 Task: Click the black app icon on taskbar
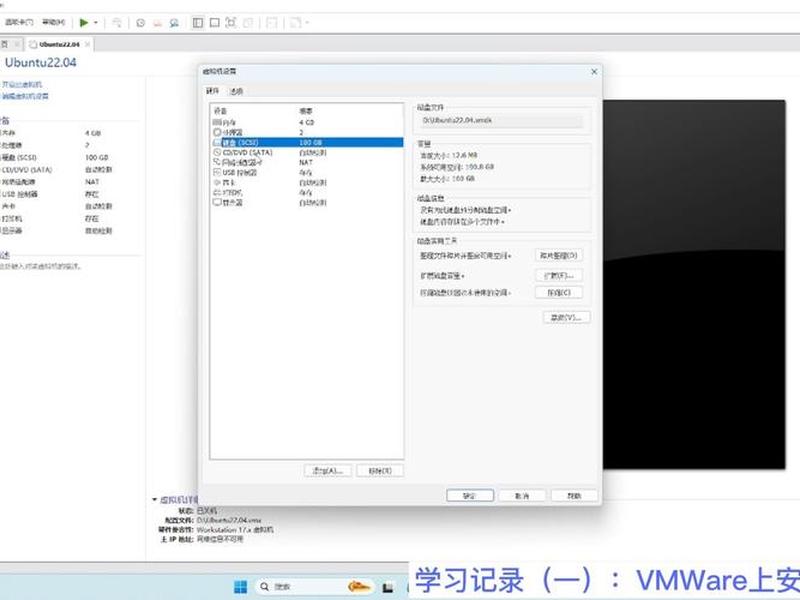coord(388,587)
